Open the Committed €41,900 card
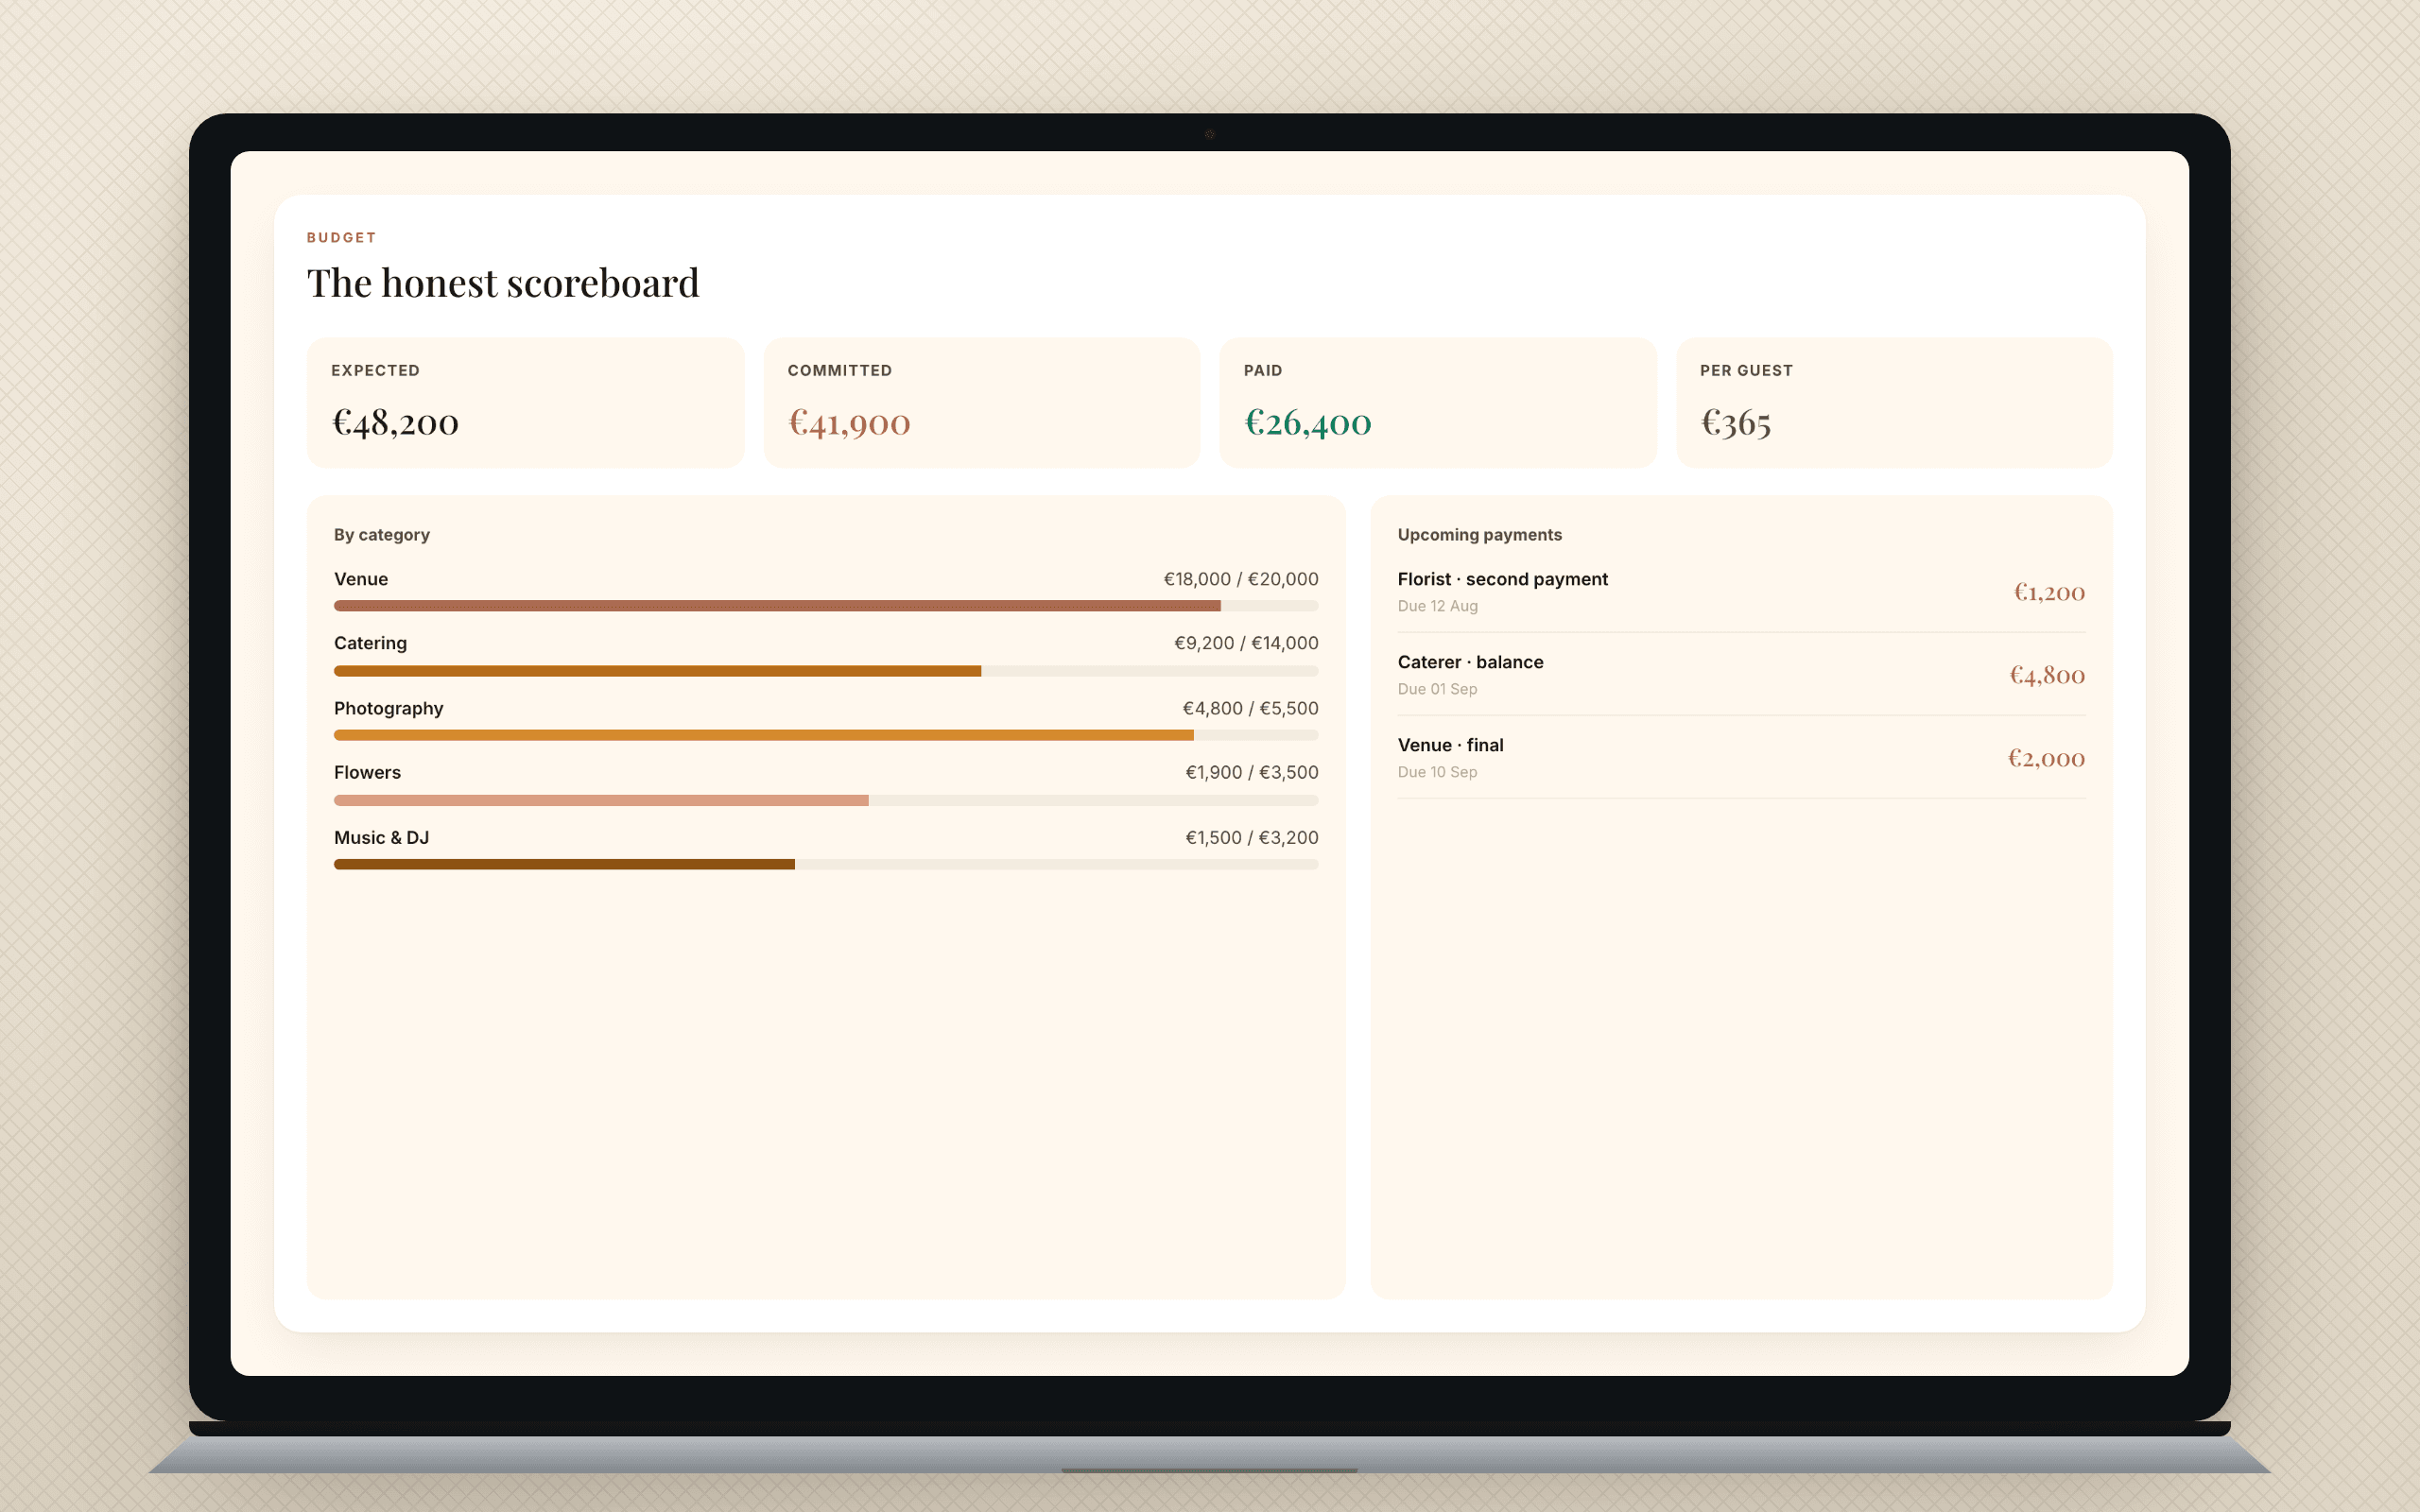Viewport: 2420px width, 1512px height. pyautogui.click(x=981, y=402)
